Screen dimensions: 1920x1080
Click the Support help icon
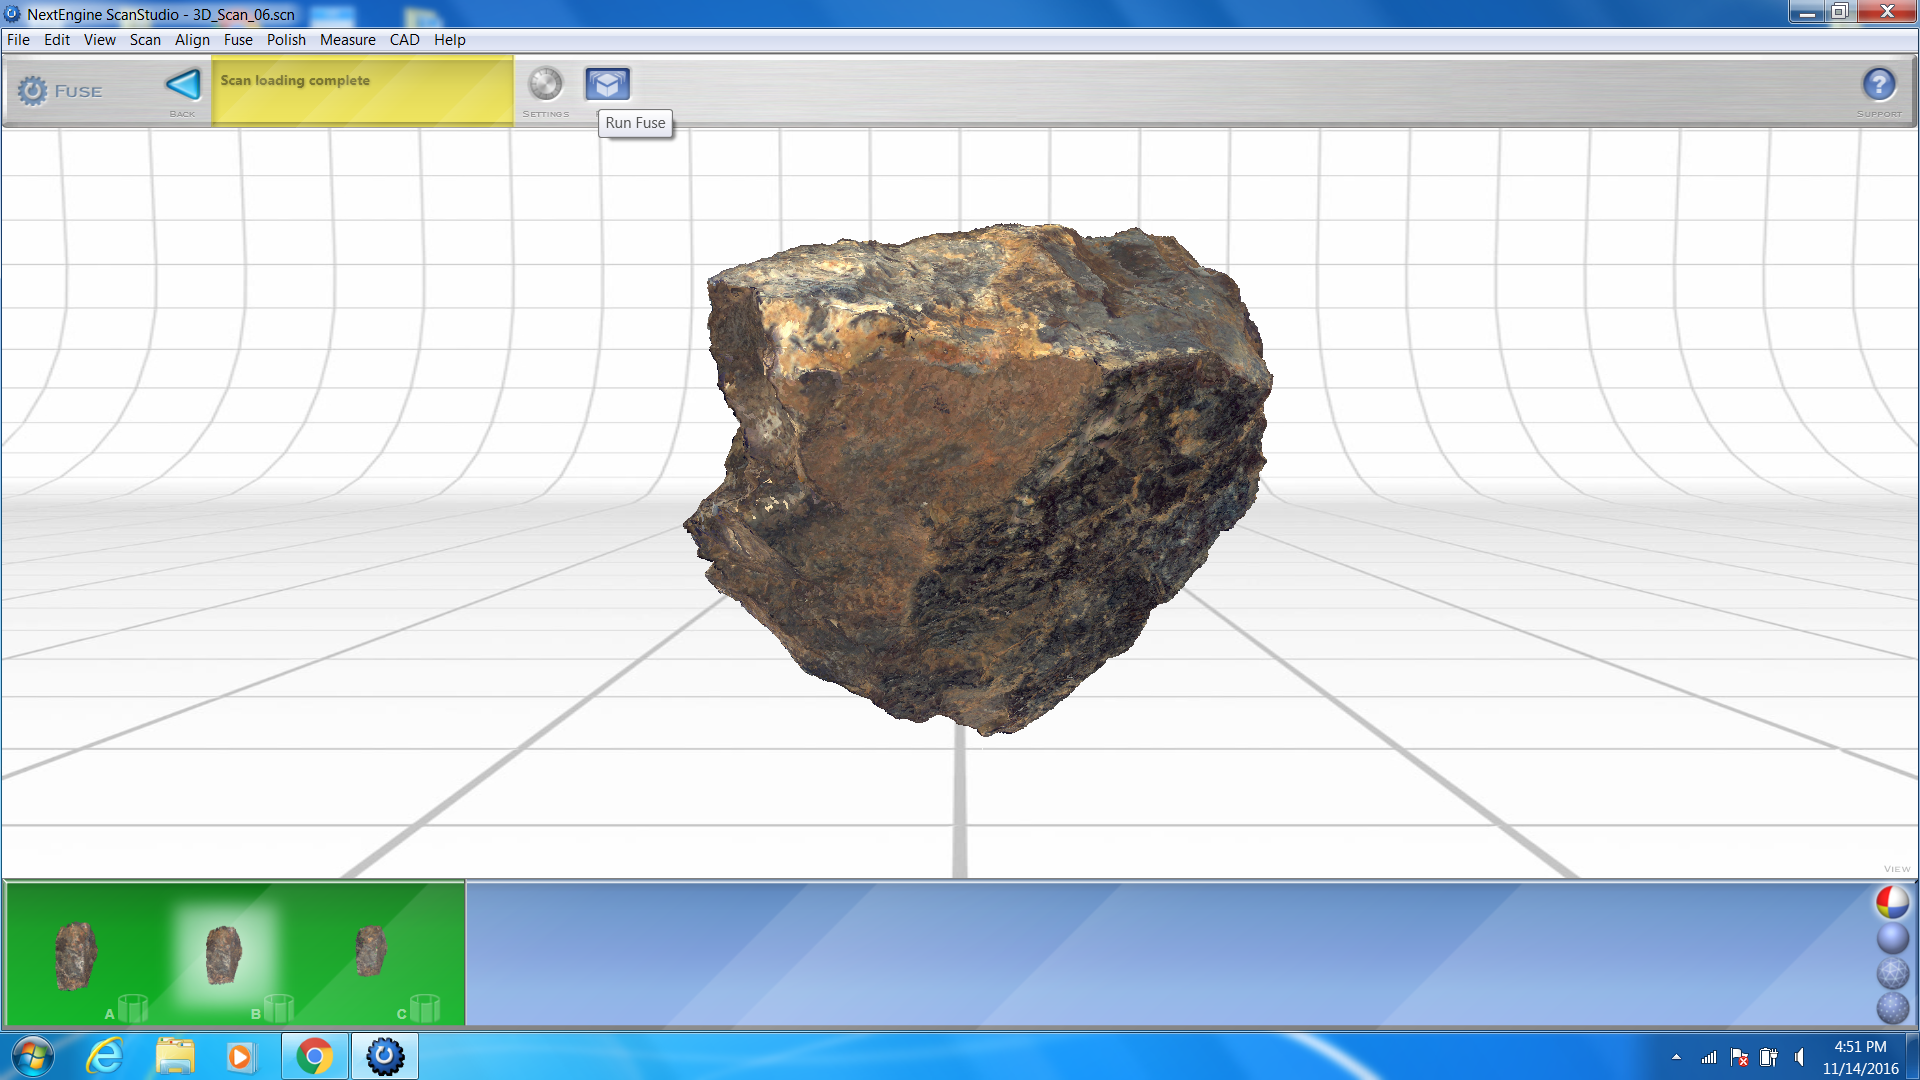[1878, 87]
